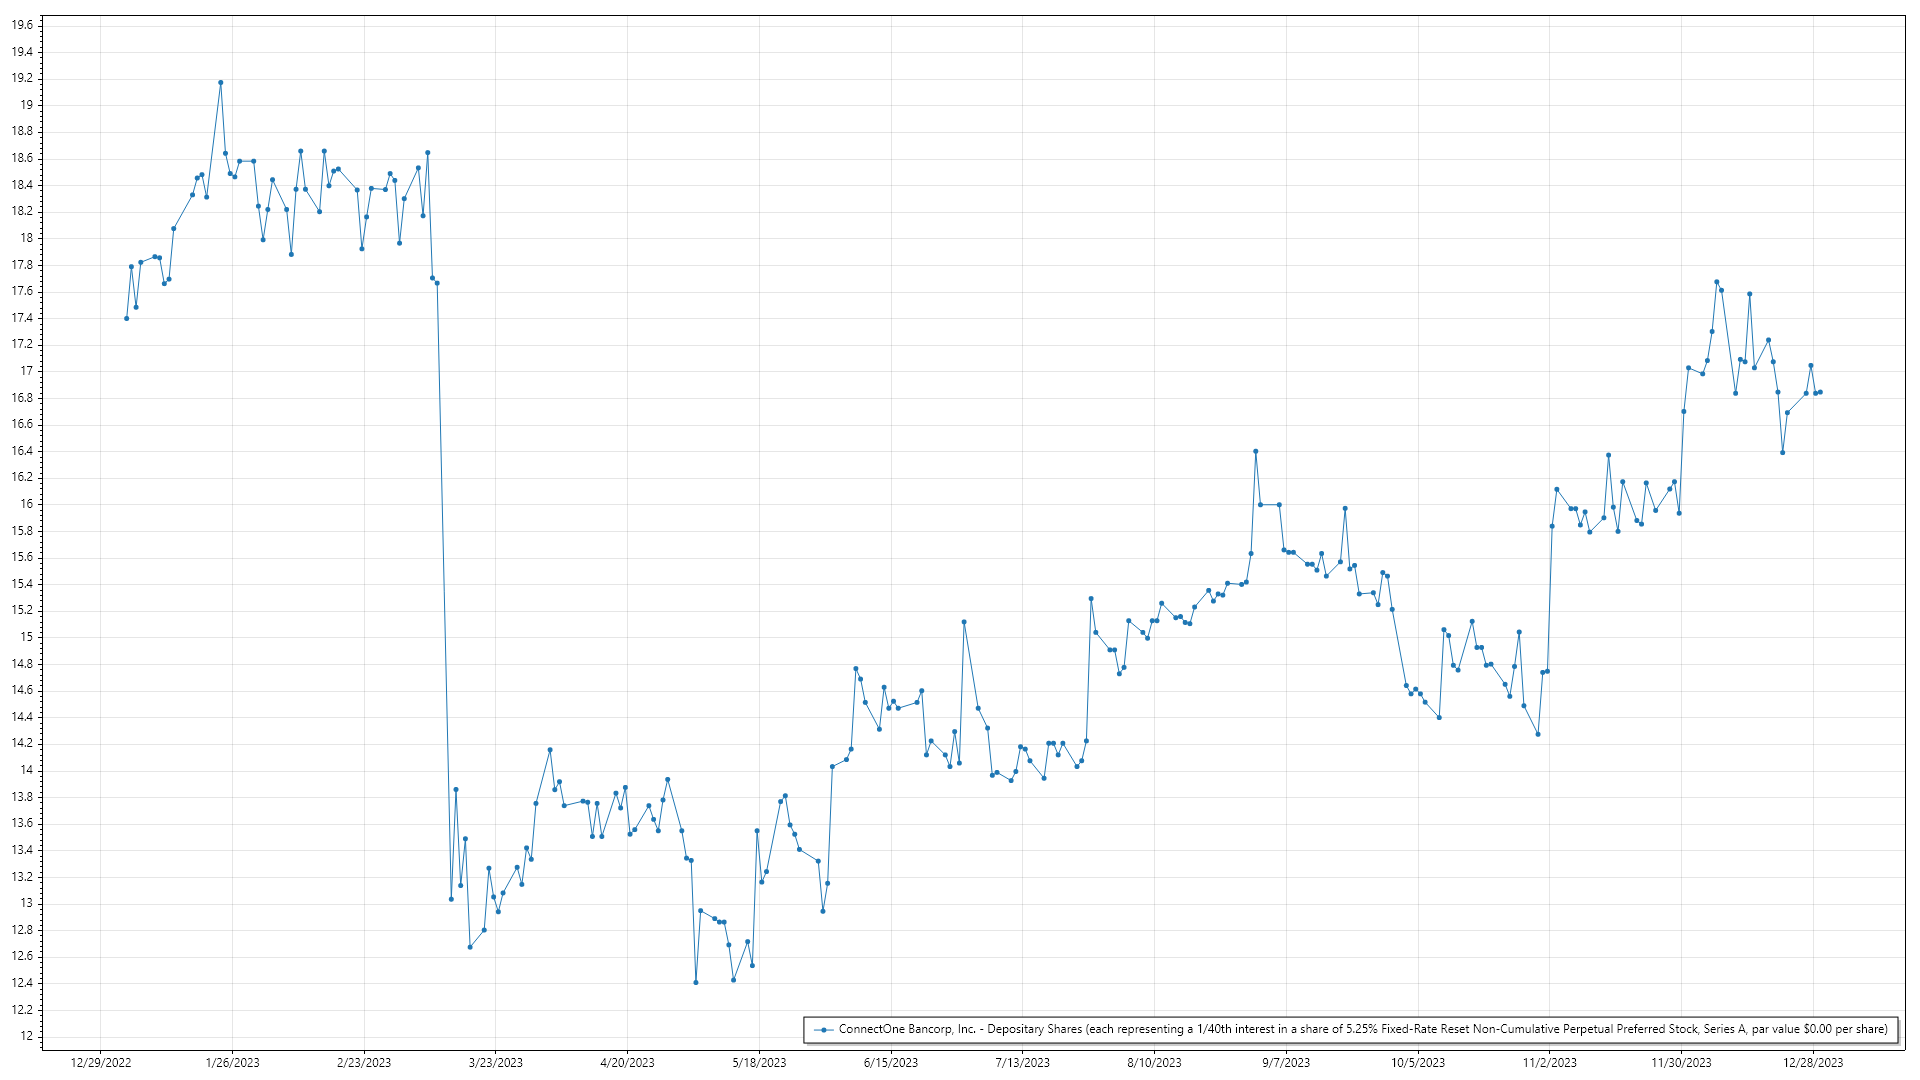Click the legend line marker icon
The width and height of the screenshot is (1920, 1080).
(x=823, y=1029)
